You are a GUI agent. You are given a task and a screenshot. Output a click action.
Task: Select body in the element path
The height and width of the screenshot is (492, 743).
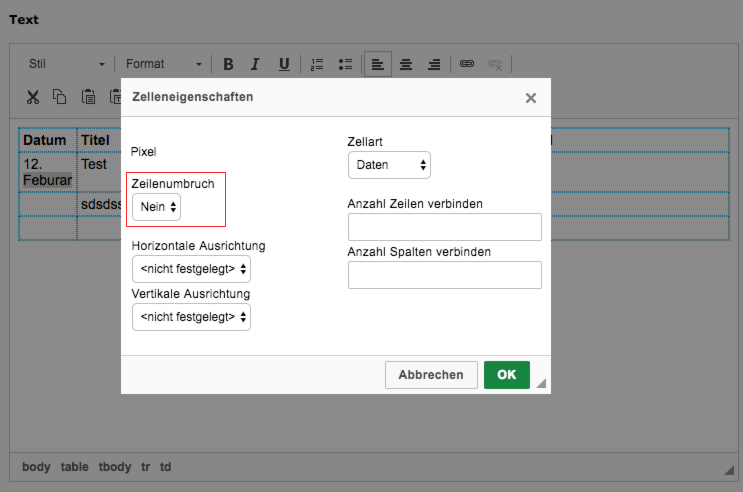coord(36,467)
